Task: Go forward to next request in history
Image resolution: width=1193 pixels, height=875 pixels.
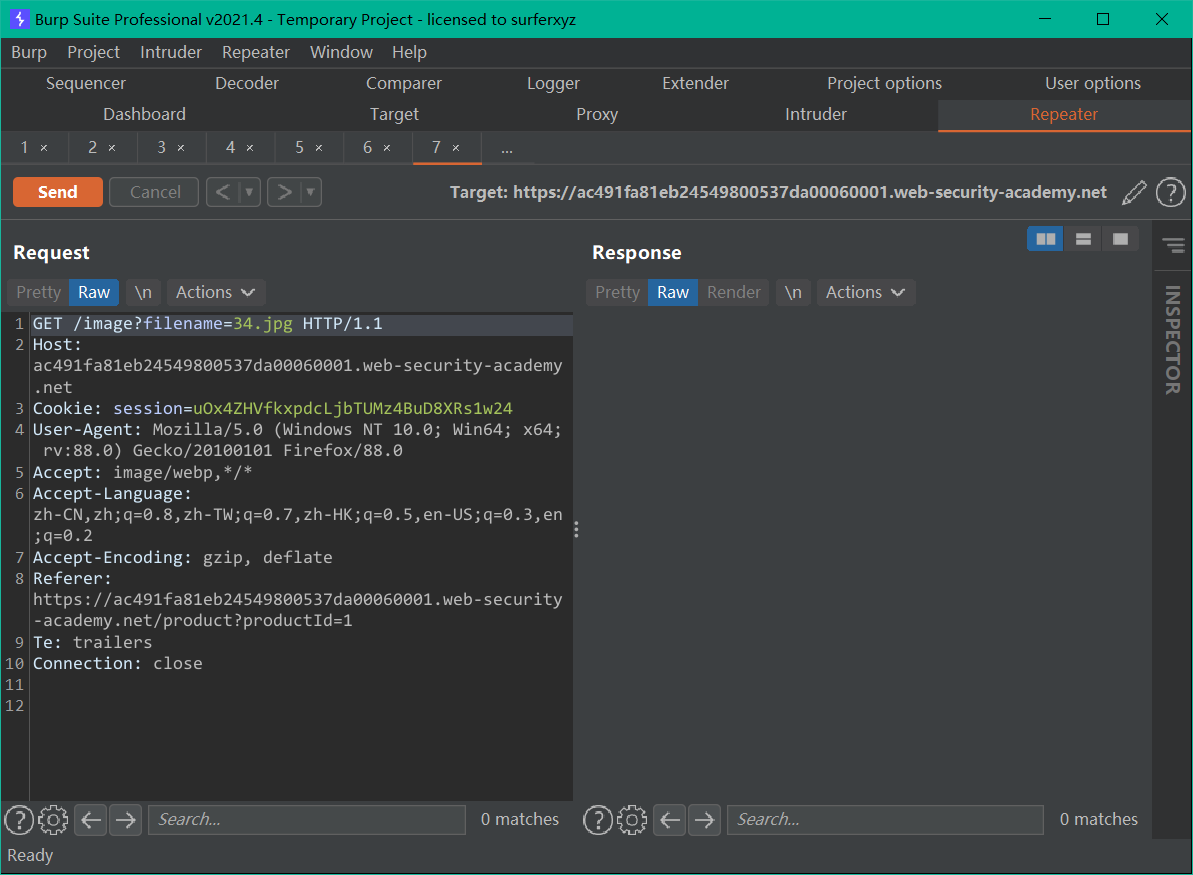Action: 285,192
